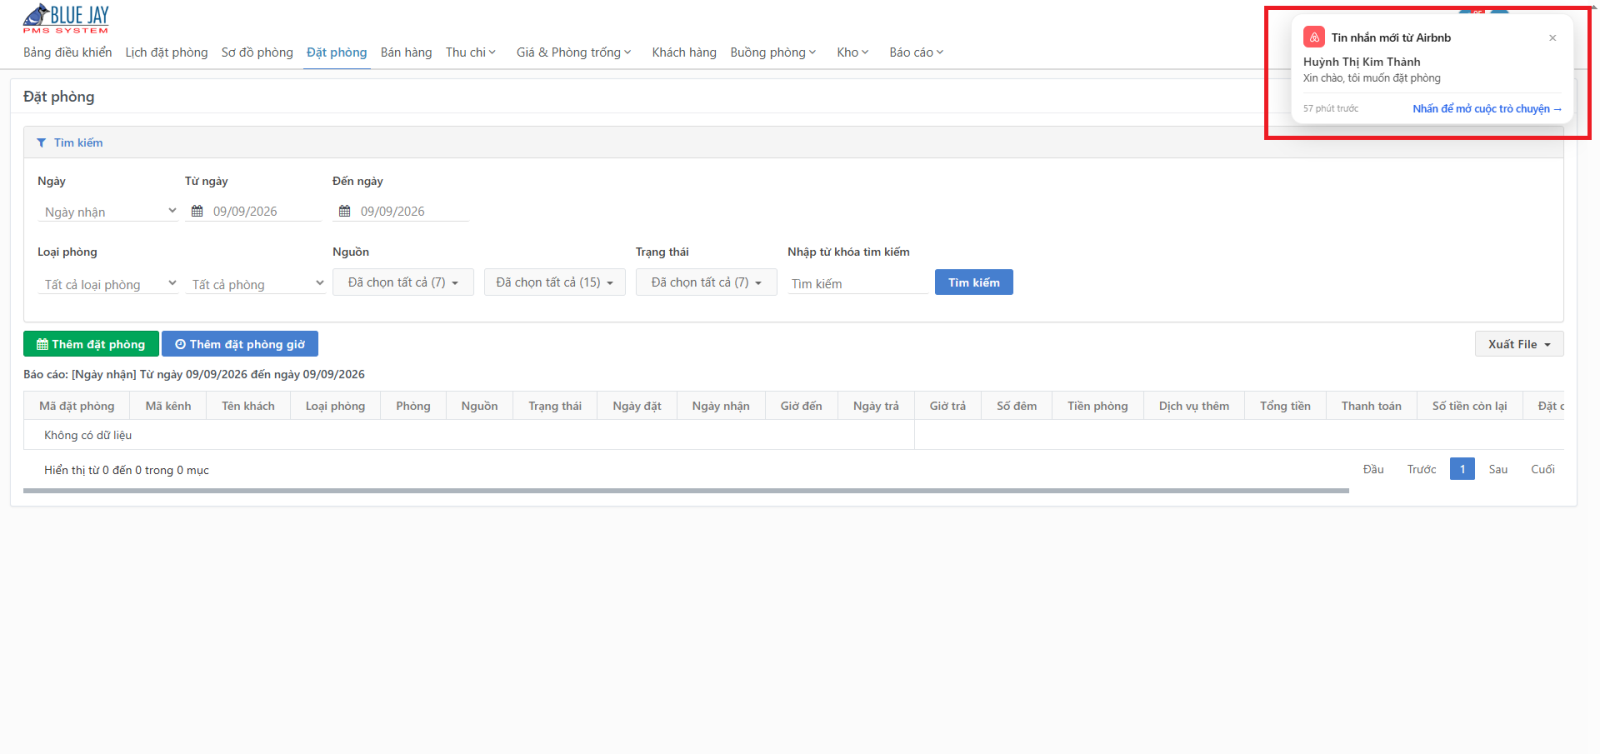Click the Cuối last-page link

pyautogui.click(x=1543, y=469)
